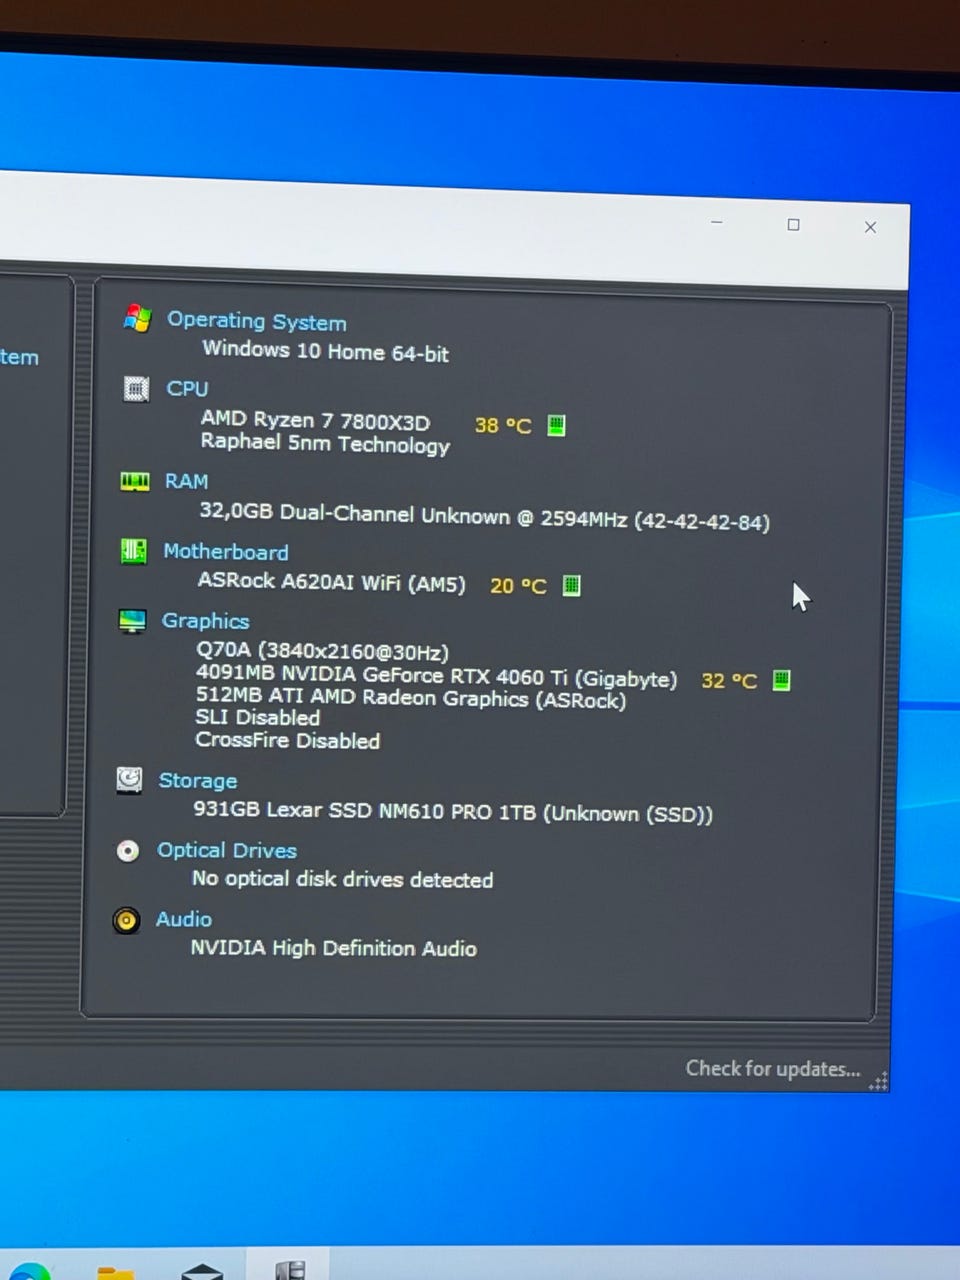Viewport: 960px width, 1280px height.
Task: Select the NVIDIA GeForce RTX 4060 Ti line
Action: [x=436, y=676]
